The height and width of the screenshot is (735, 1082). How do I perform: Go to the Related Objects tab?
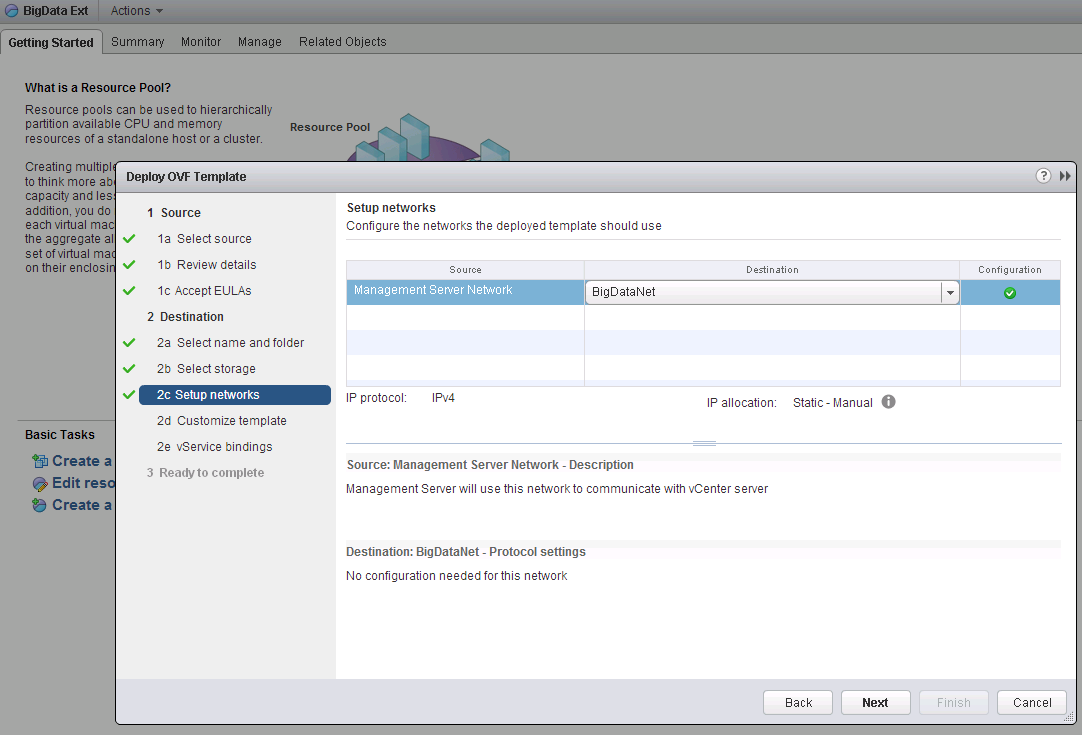pyautogui.click(x=342, y=42)
